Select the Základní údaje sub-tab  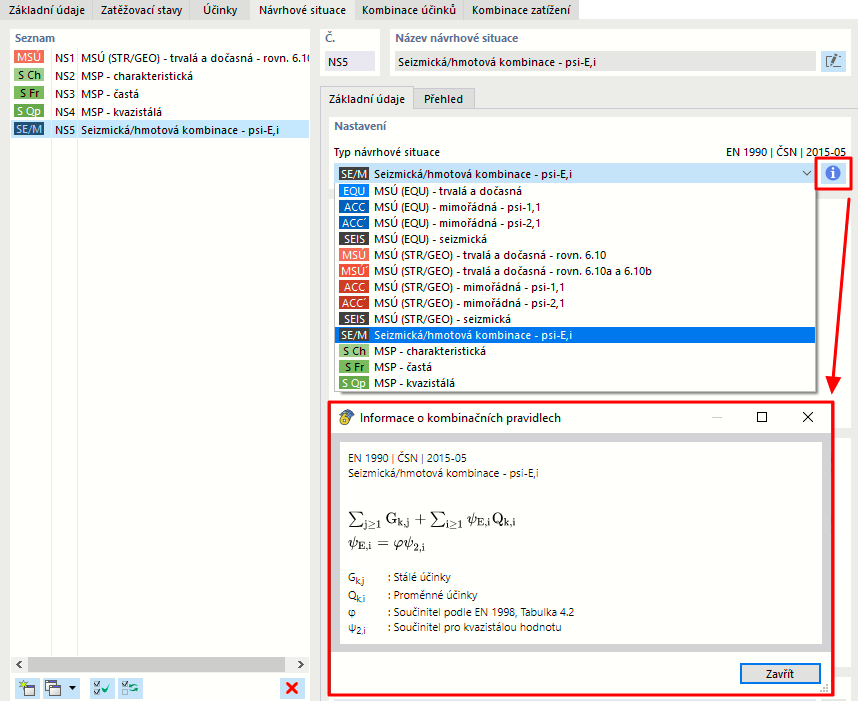367,99
